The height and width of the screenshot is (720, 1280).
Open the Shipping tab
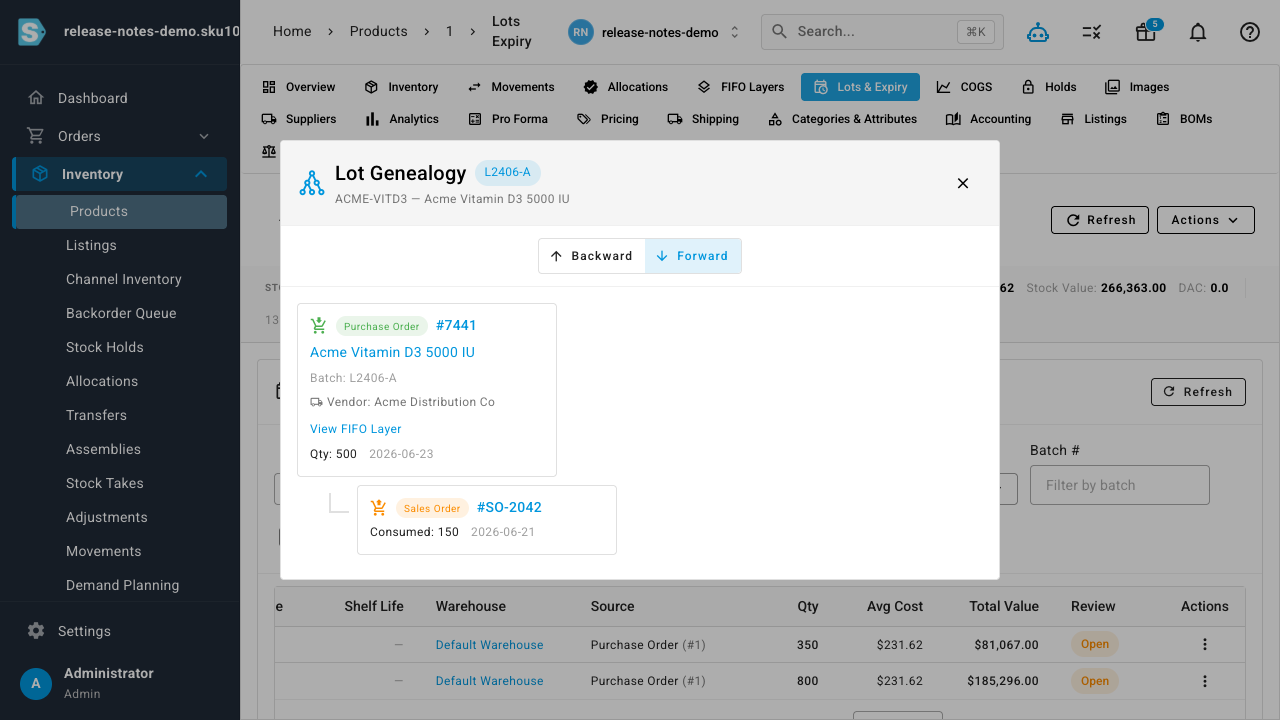click(x=704, y=119)
